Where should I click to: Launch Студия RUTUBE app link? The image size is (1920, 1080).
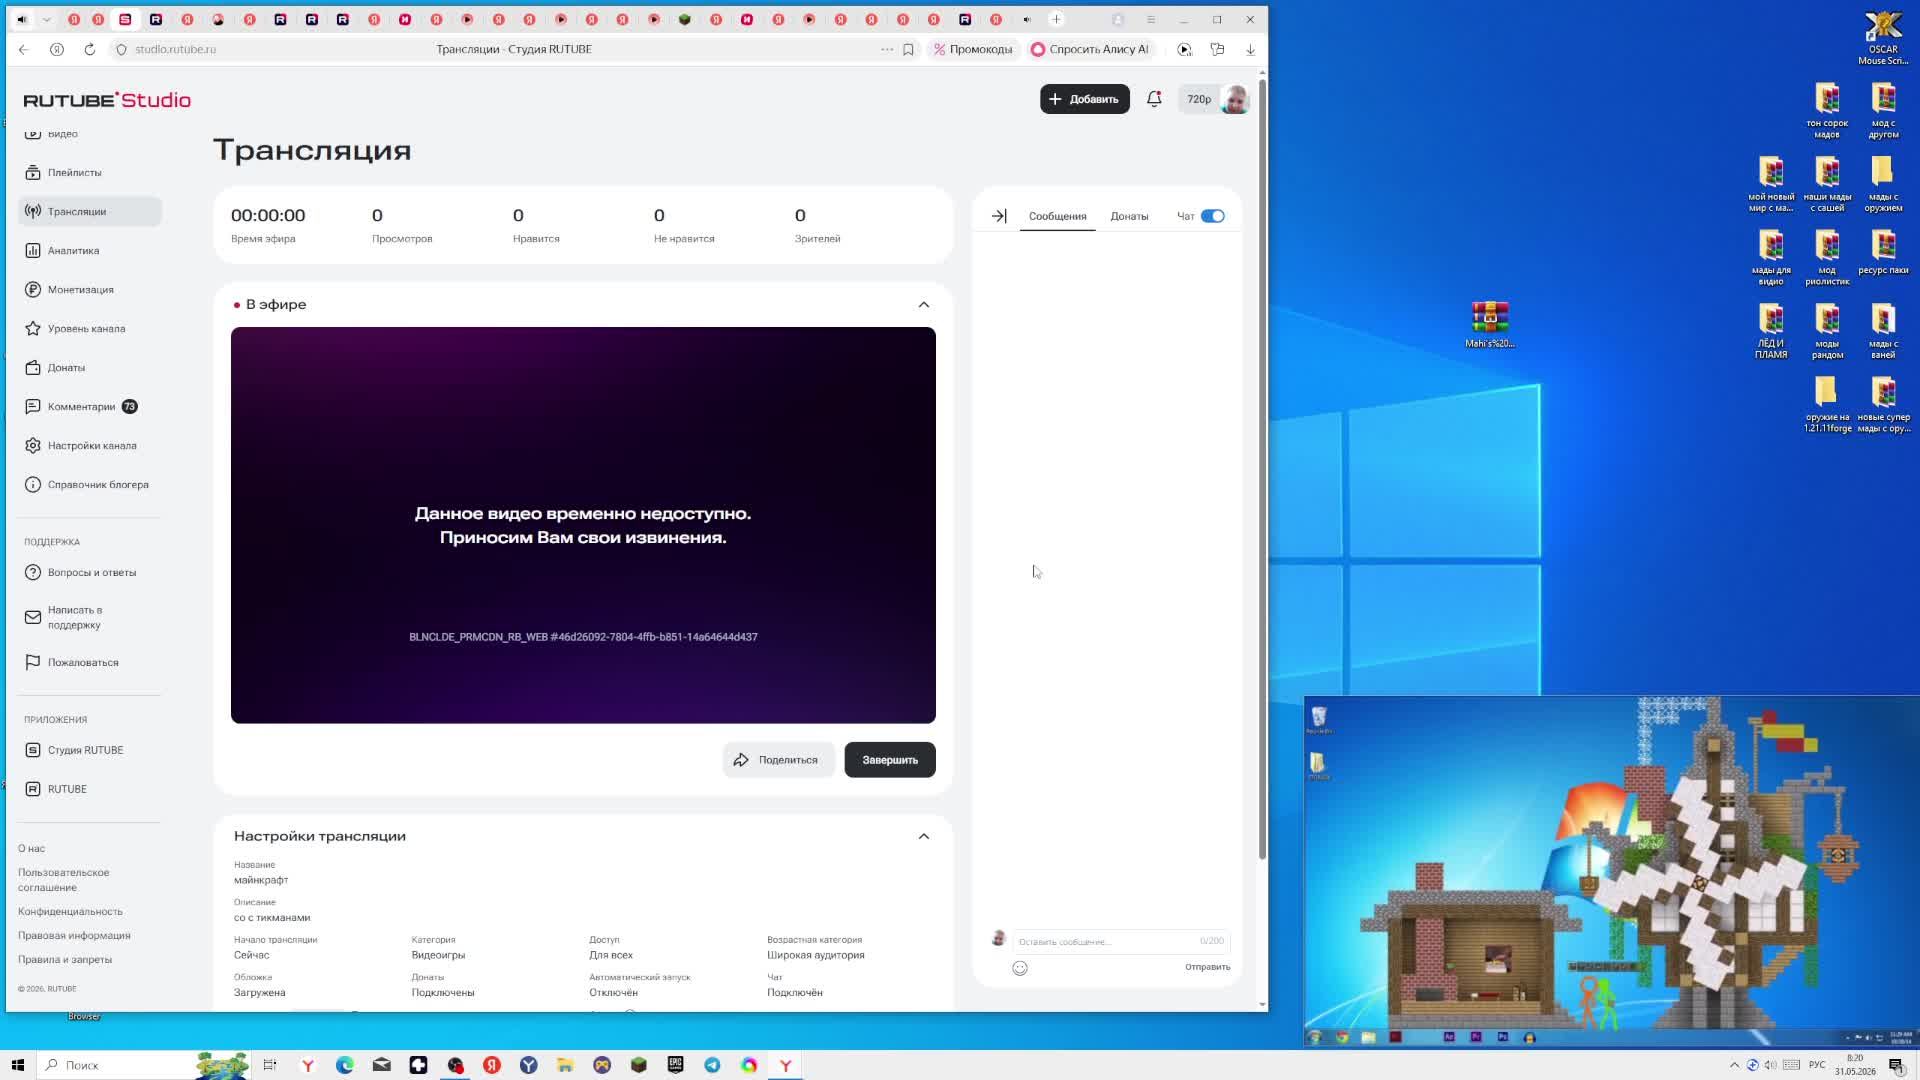(x=90, y=750)
